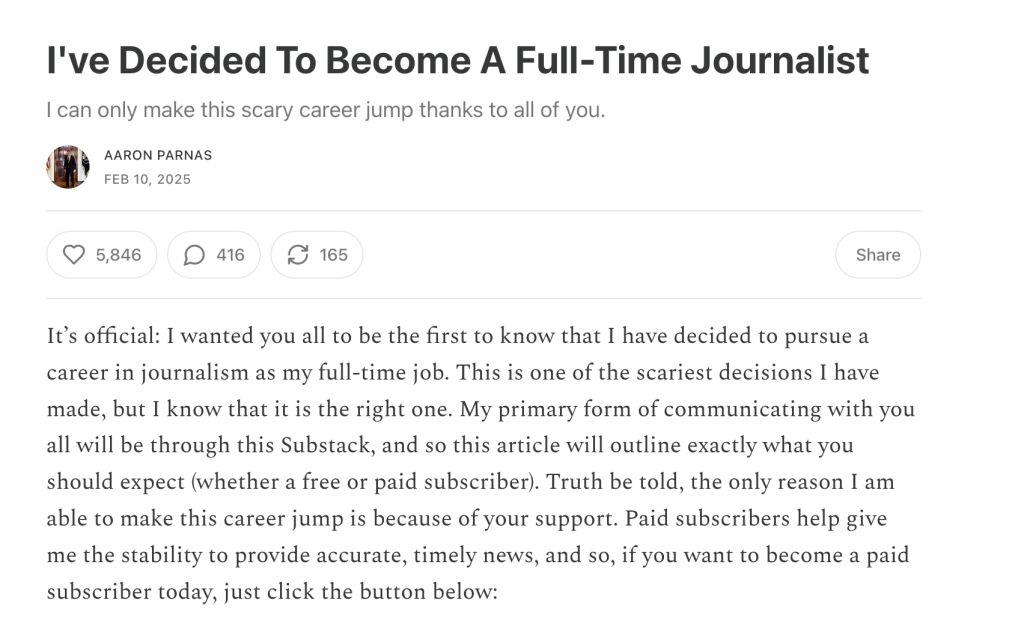
Task: Click the 5,846 likes count
Action: [118, 255]
